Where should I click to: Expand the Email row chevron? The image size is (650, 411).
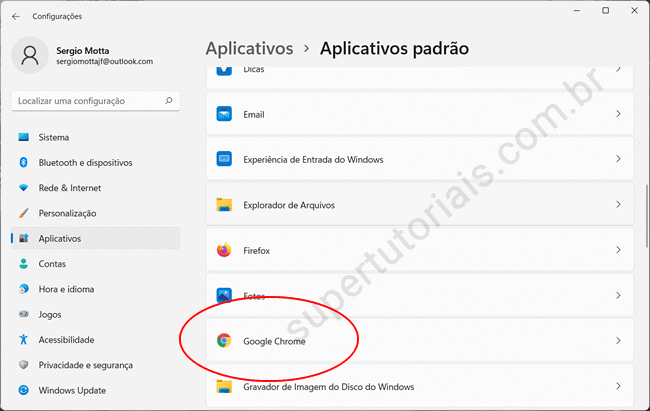click(x=618, y=114)
